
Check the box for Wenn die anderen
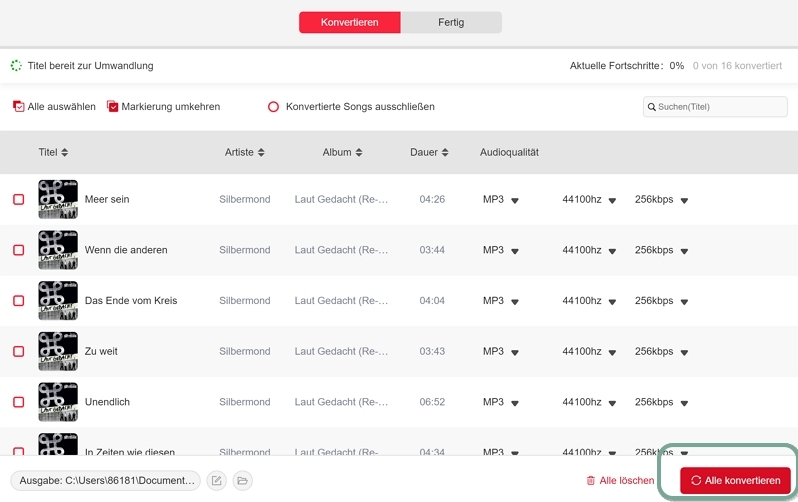(x=18, y=250)
